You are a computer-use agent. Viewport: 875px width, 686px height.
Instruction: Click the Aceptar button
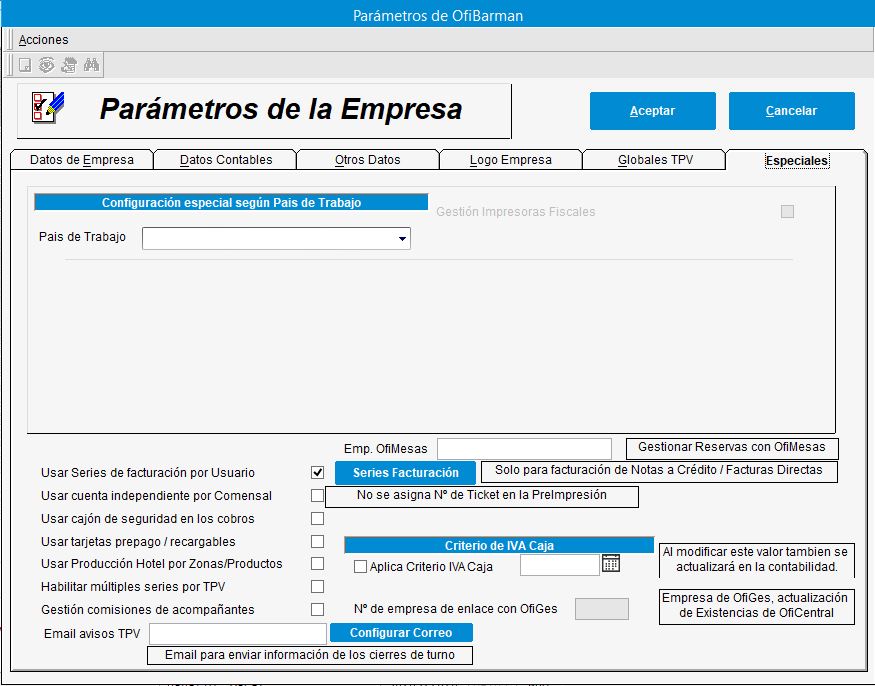pos(652,111)
